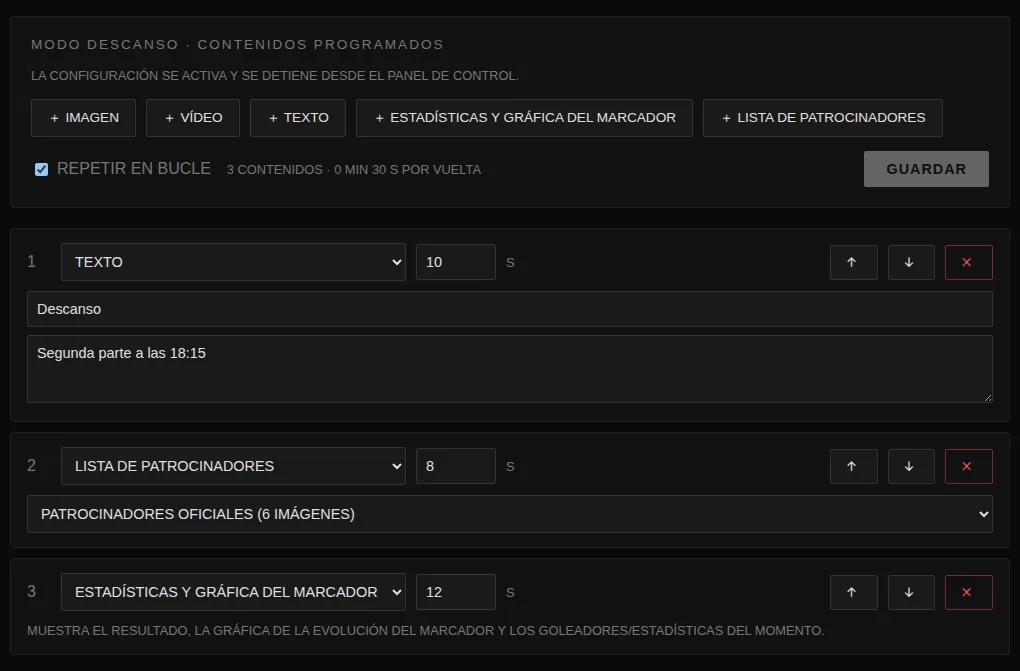Click the Muestra el resultado description text
Viewport: 1020px width, 671px height.
[x=425, y=631]
